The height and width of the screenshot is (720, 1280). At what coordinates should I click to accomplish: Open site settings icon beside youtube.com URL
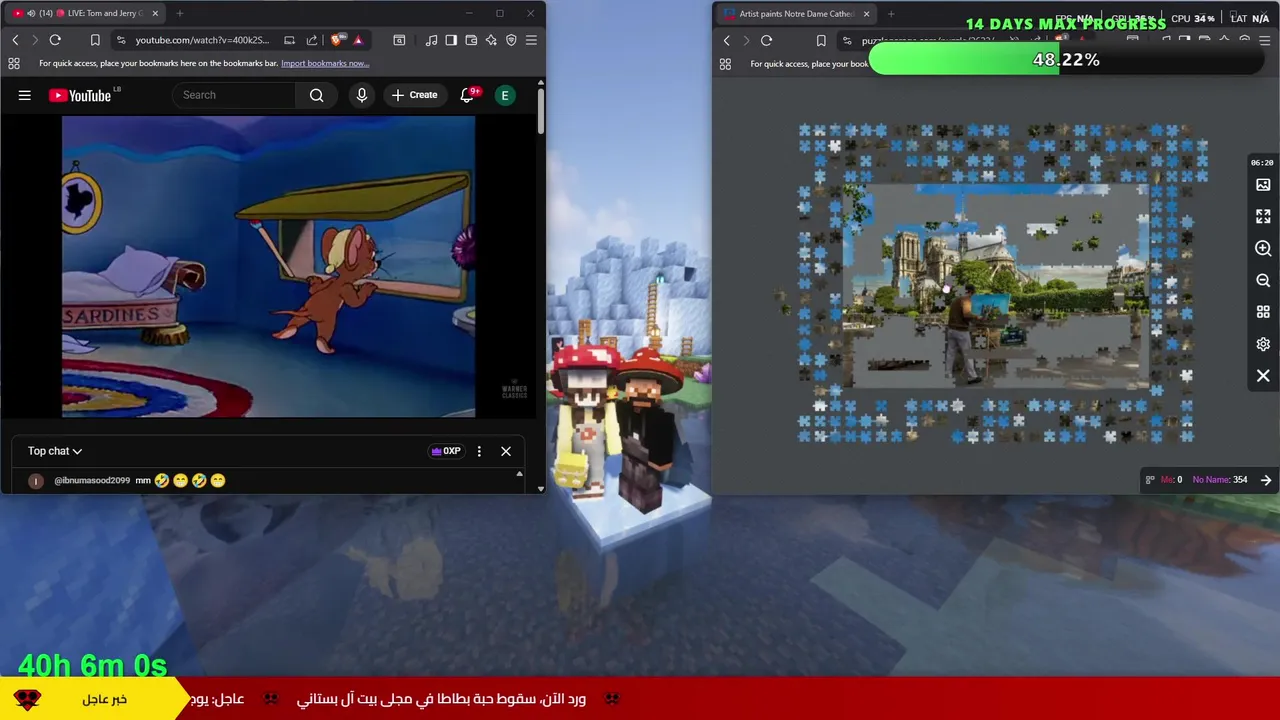point(121,40)
